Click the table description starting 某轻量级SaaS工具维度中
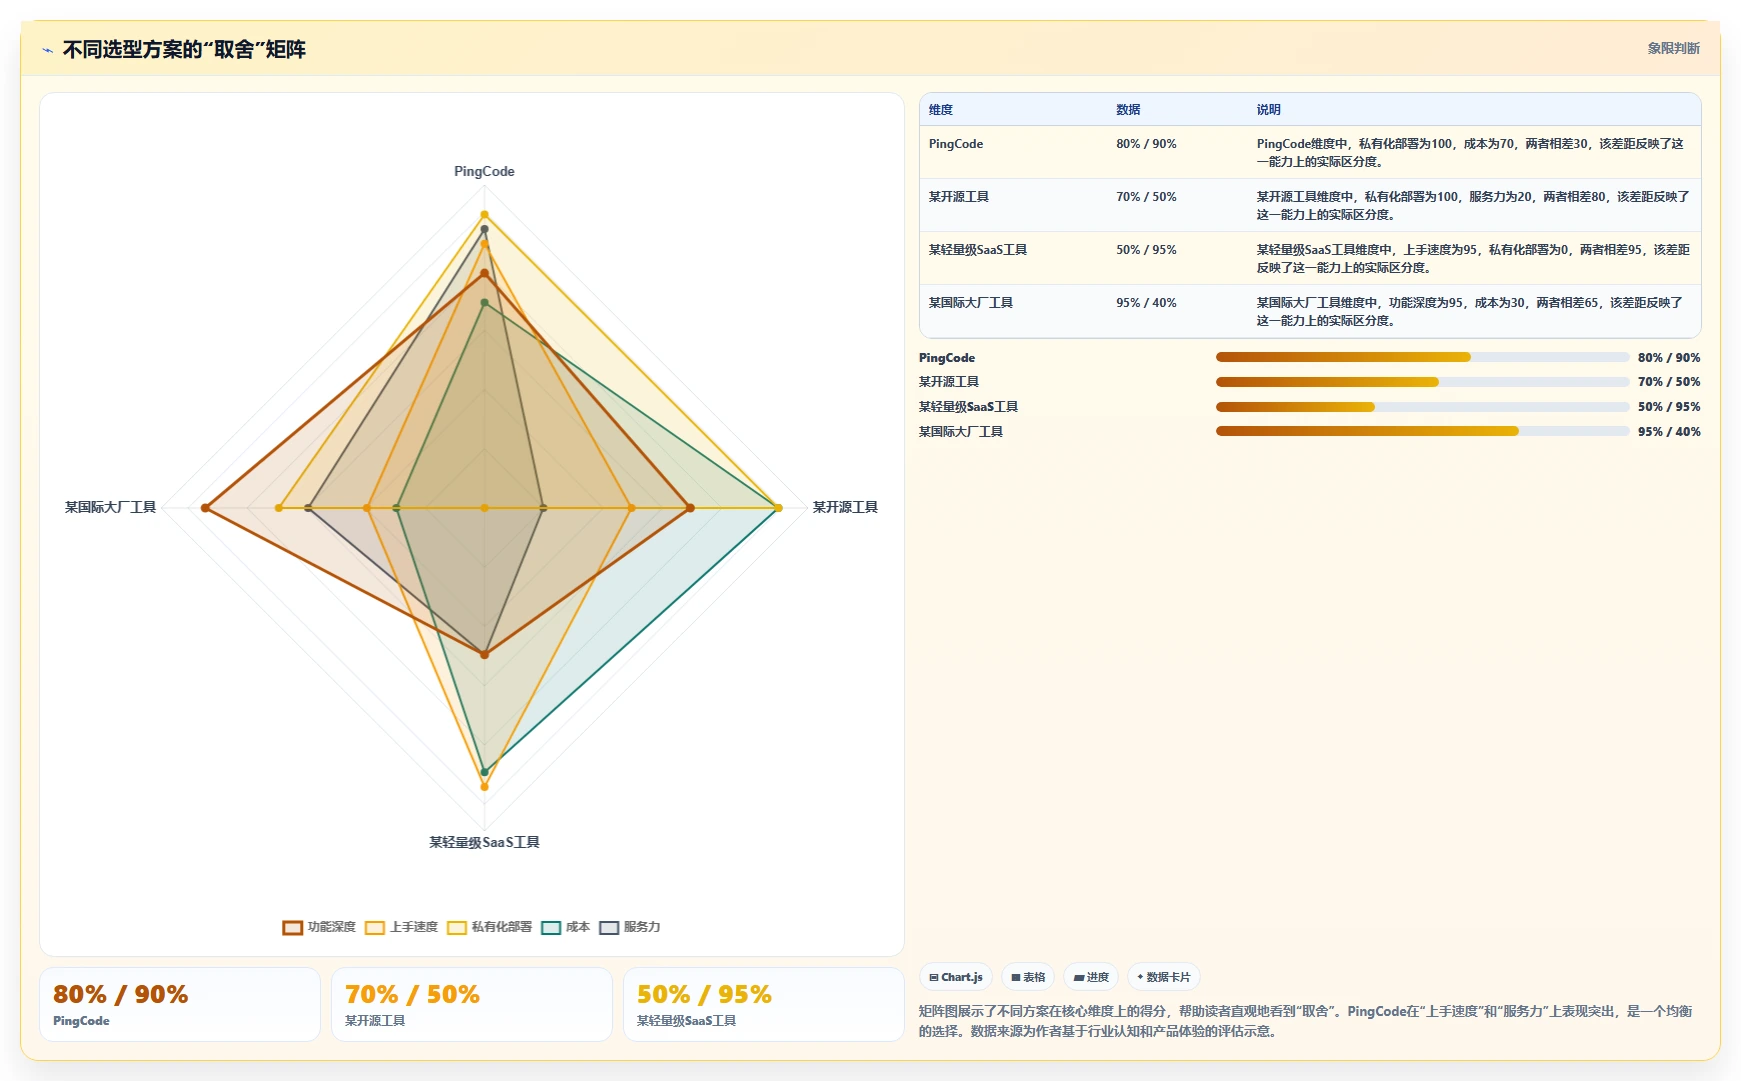1741x1081 pixels. pos(1472,259)
